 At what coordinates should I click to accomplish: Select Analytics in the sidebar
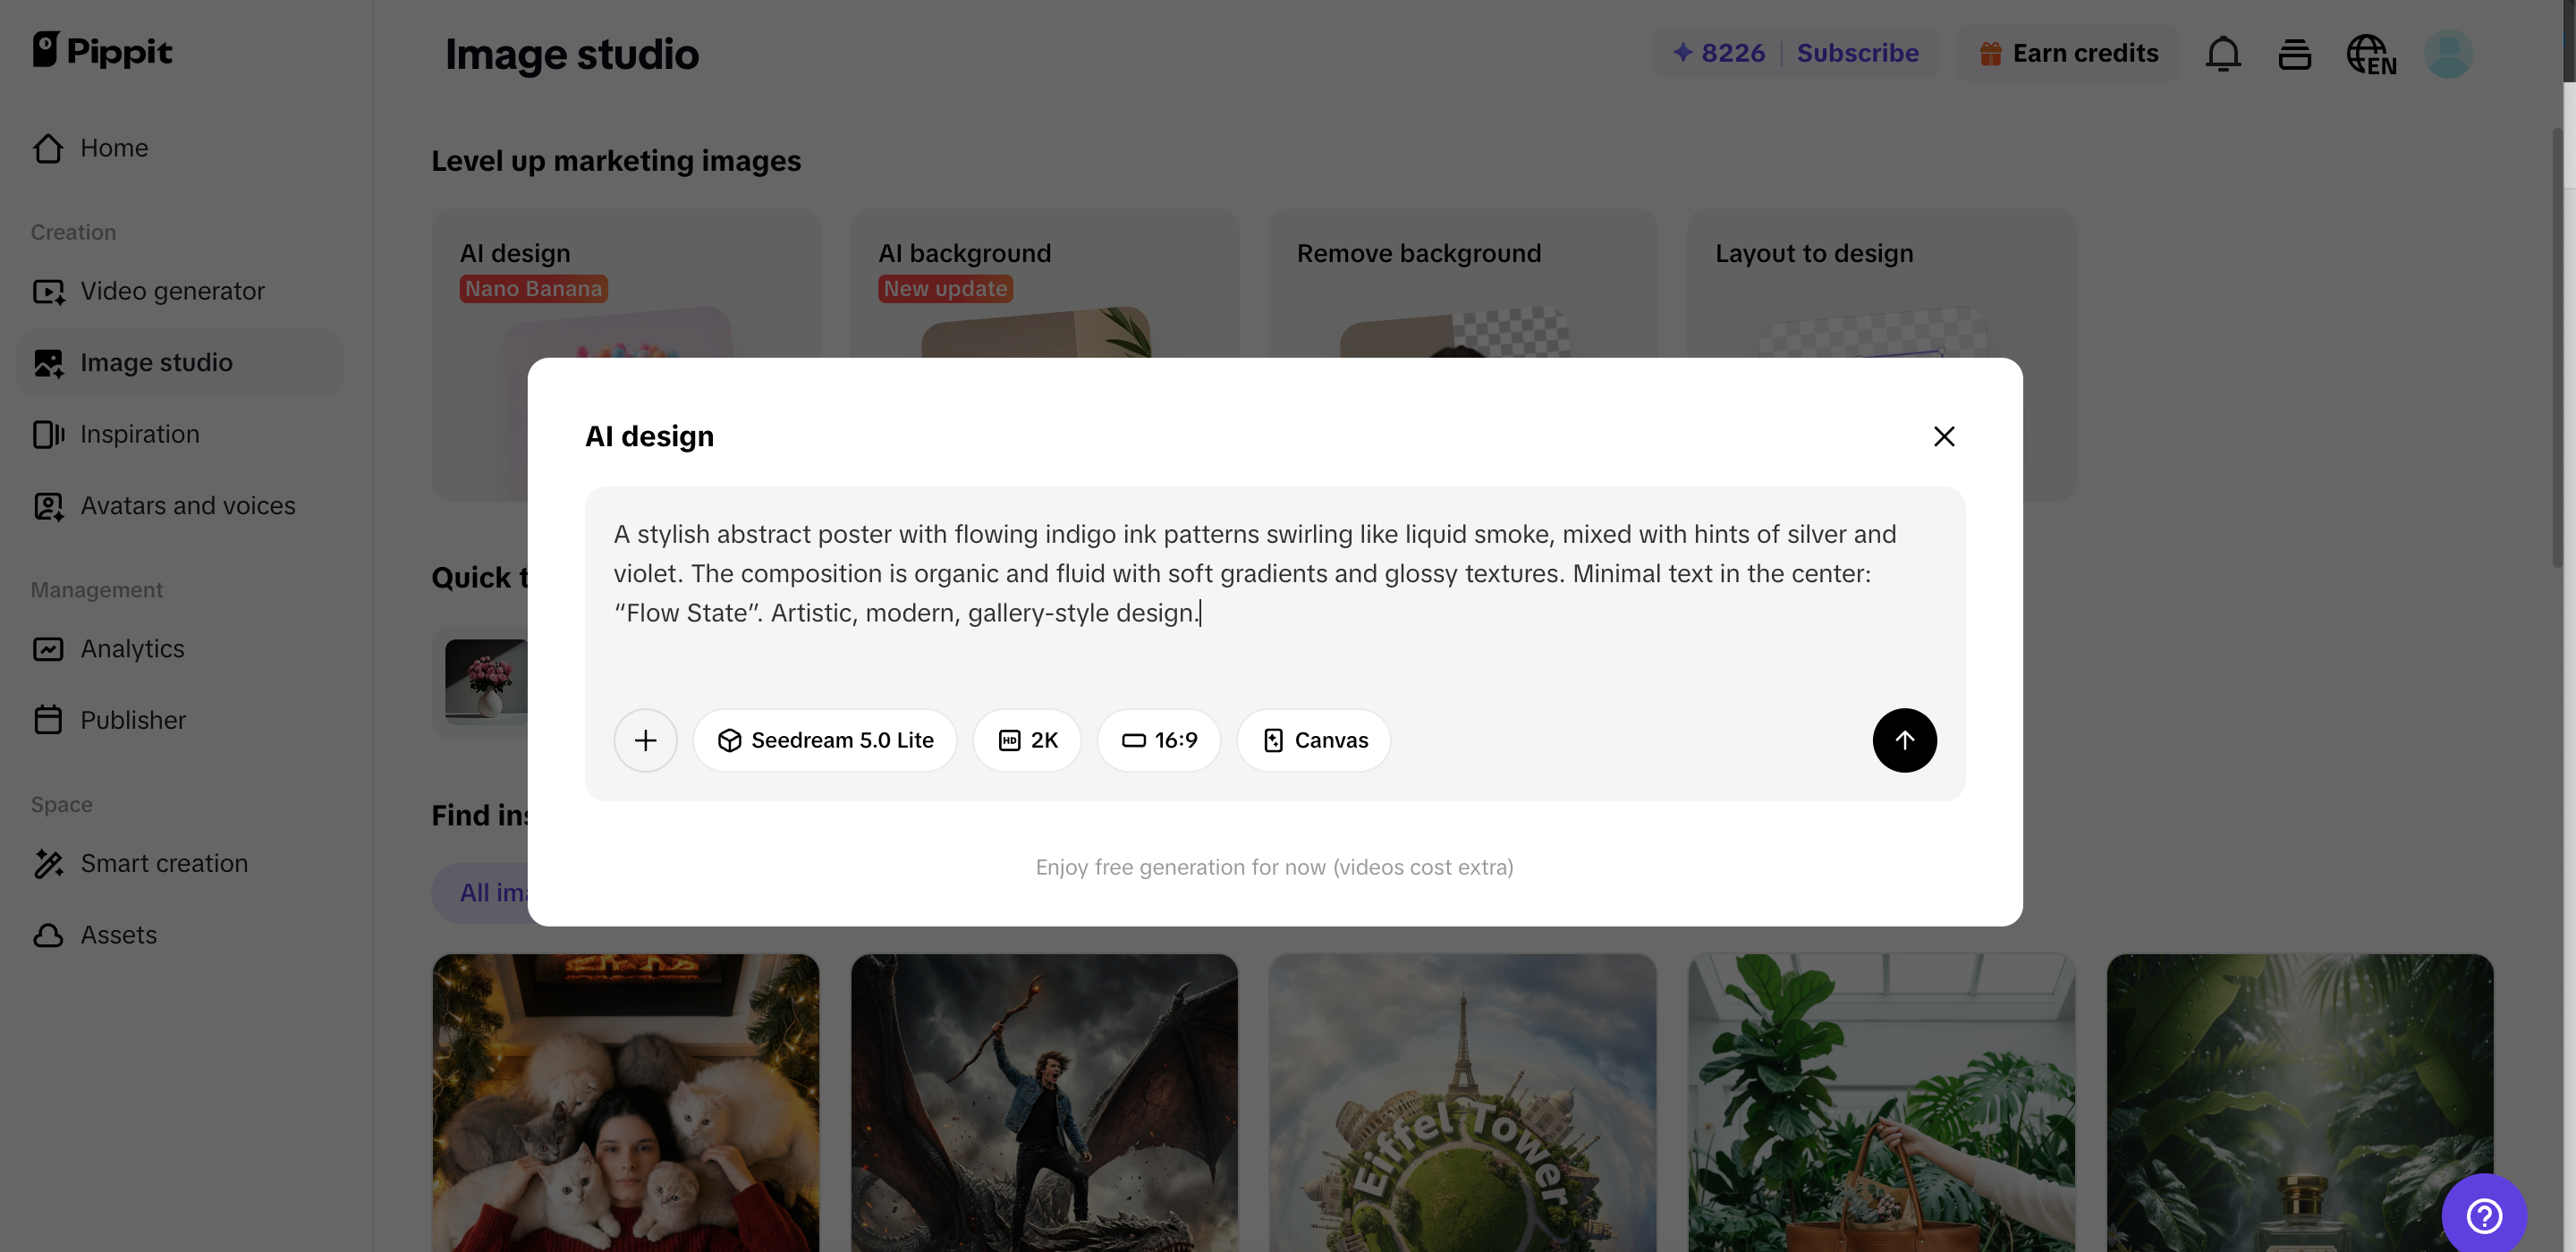coord(132,649)
